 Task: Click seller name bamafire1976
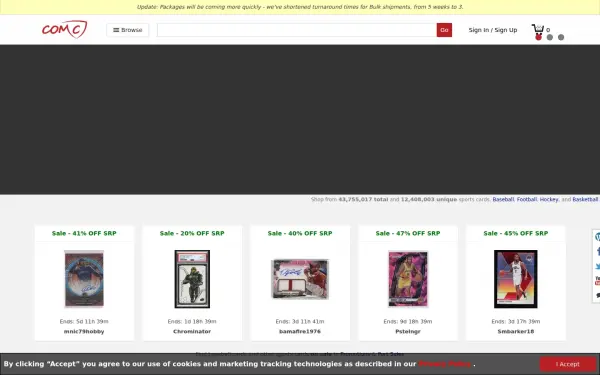click(x=300, y=331)
